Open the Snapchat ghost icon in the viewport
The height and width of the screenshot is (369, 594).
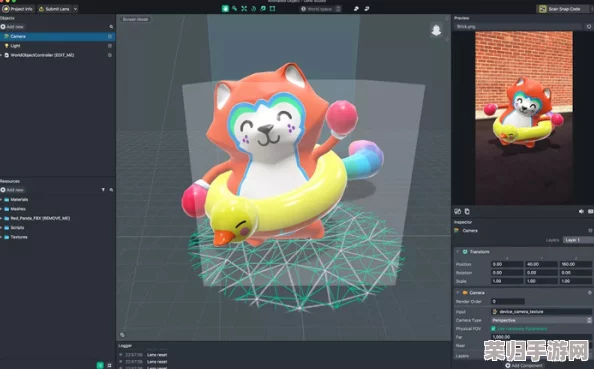(x=436, y=30)
